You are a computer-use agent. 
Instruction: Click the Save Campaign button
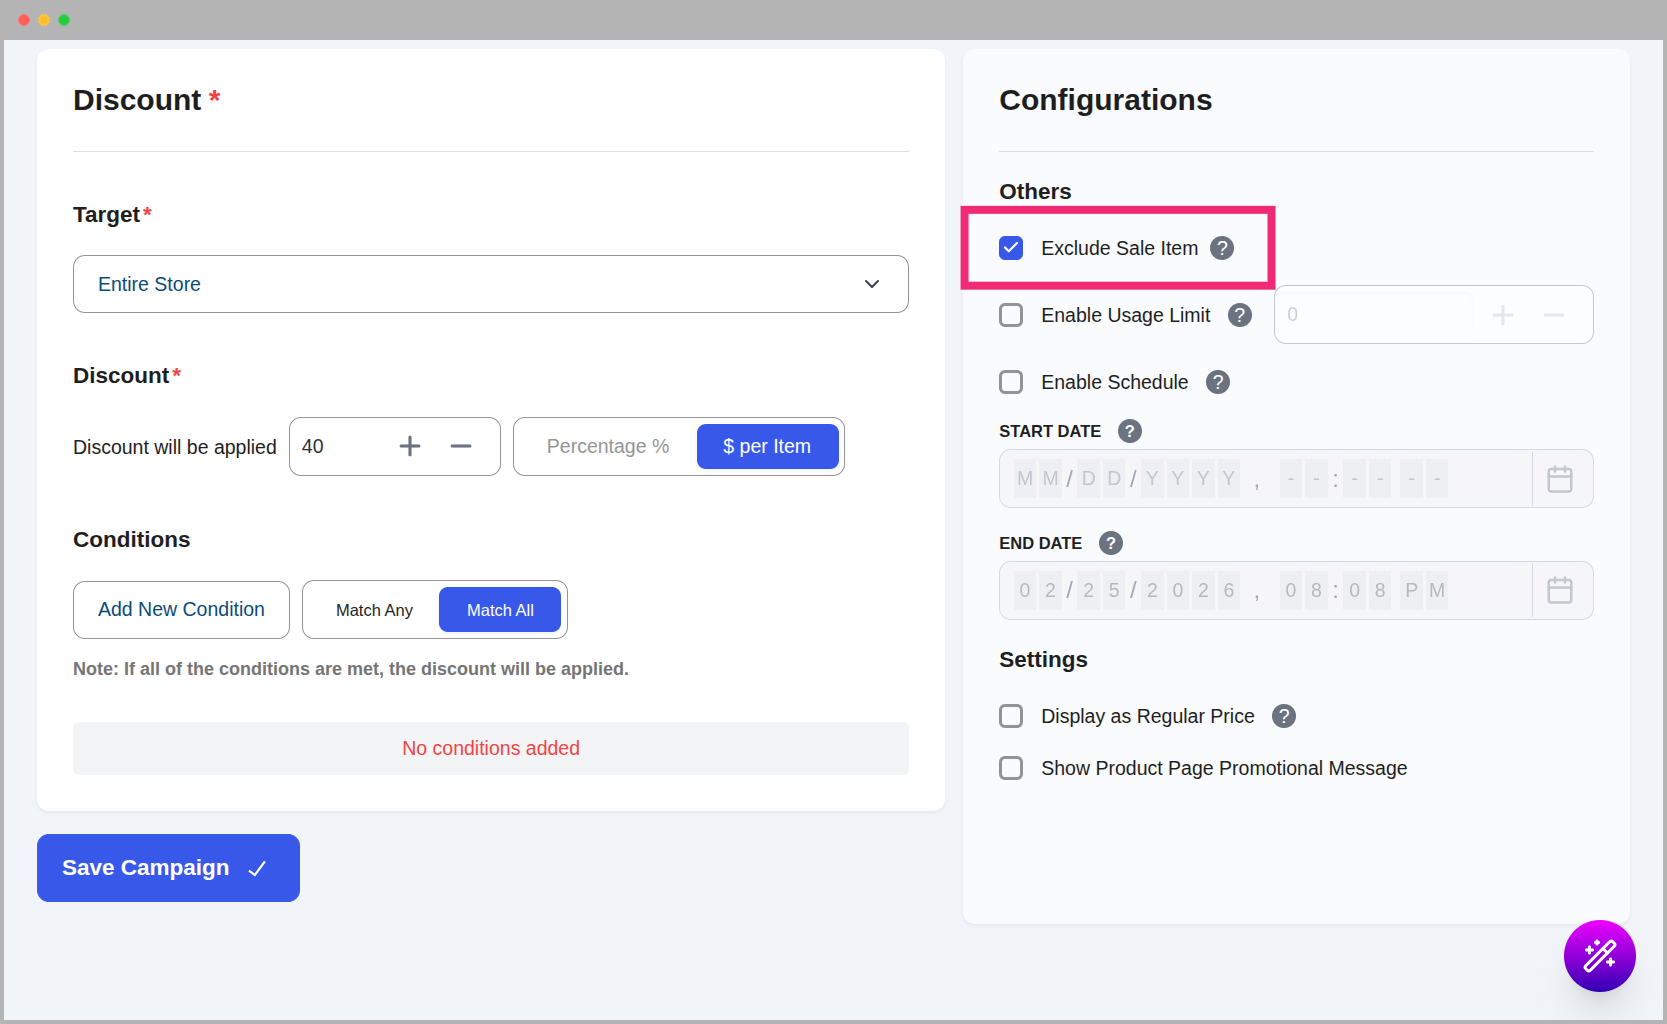tap(168, 868)
